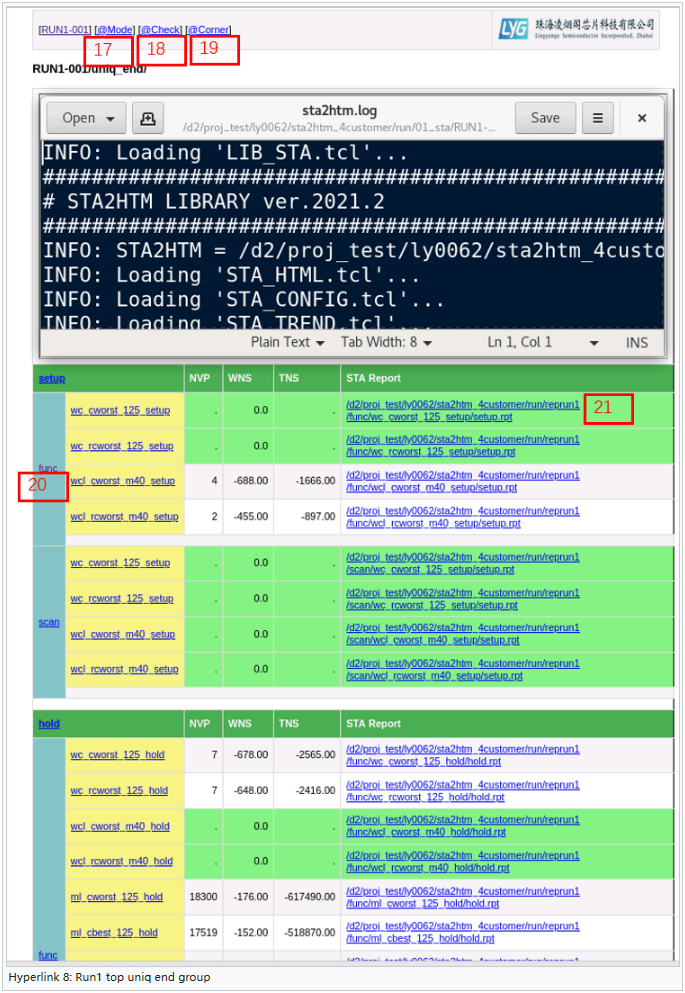685x993 pixels.
Task: Open the Plain Text language dropdown
Action: (287, 342)
